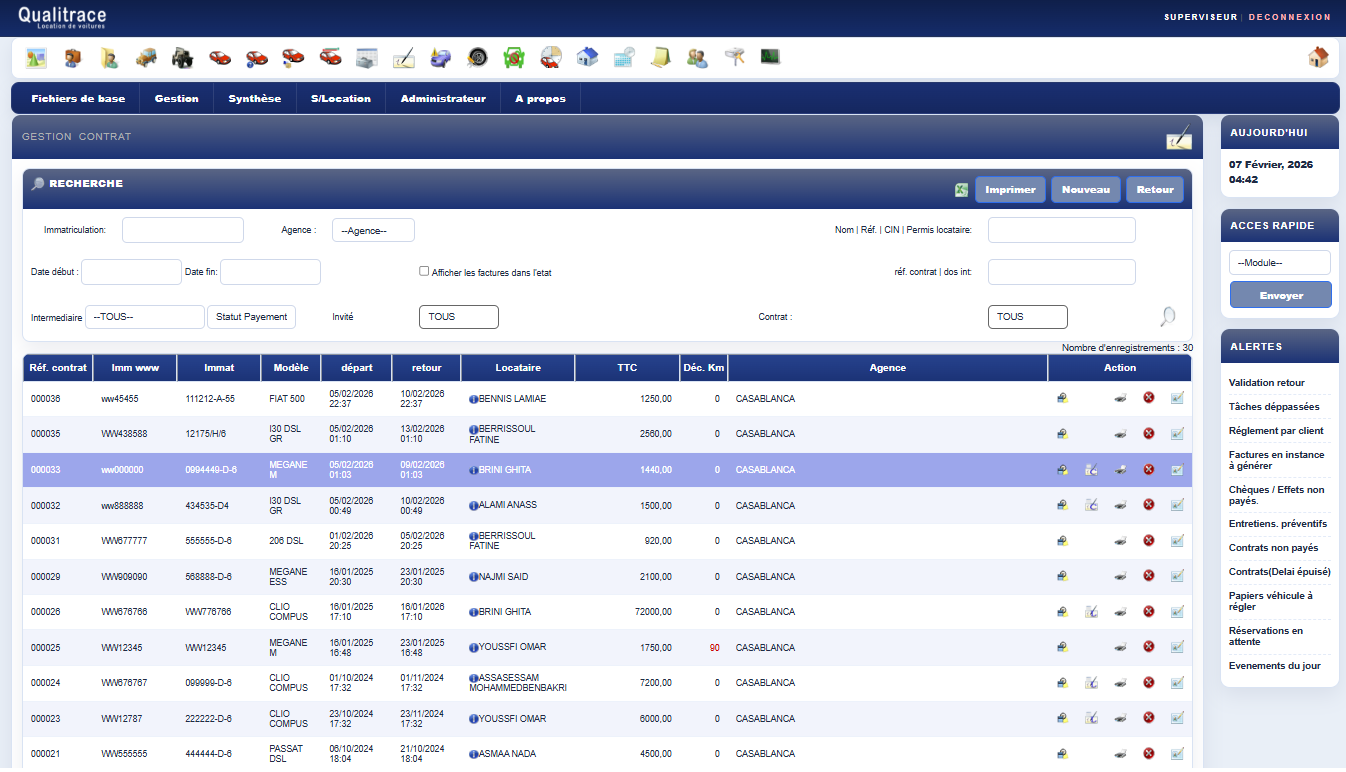Open the green monitor toolbar icon
The height and width of the screenshot is (772, 1346).
coord(770,57)
